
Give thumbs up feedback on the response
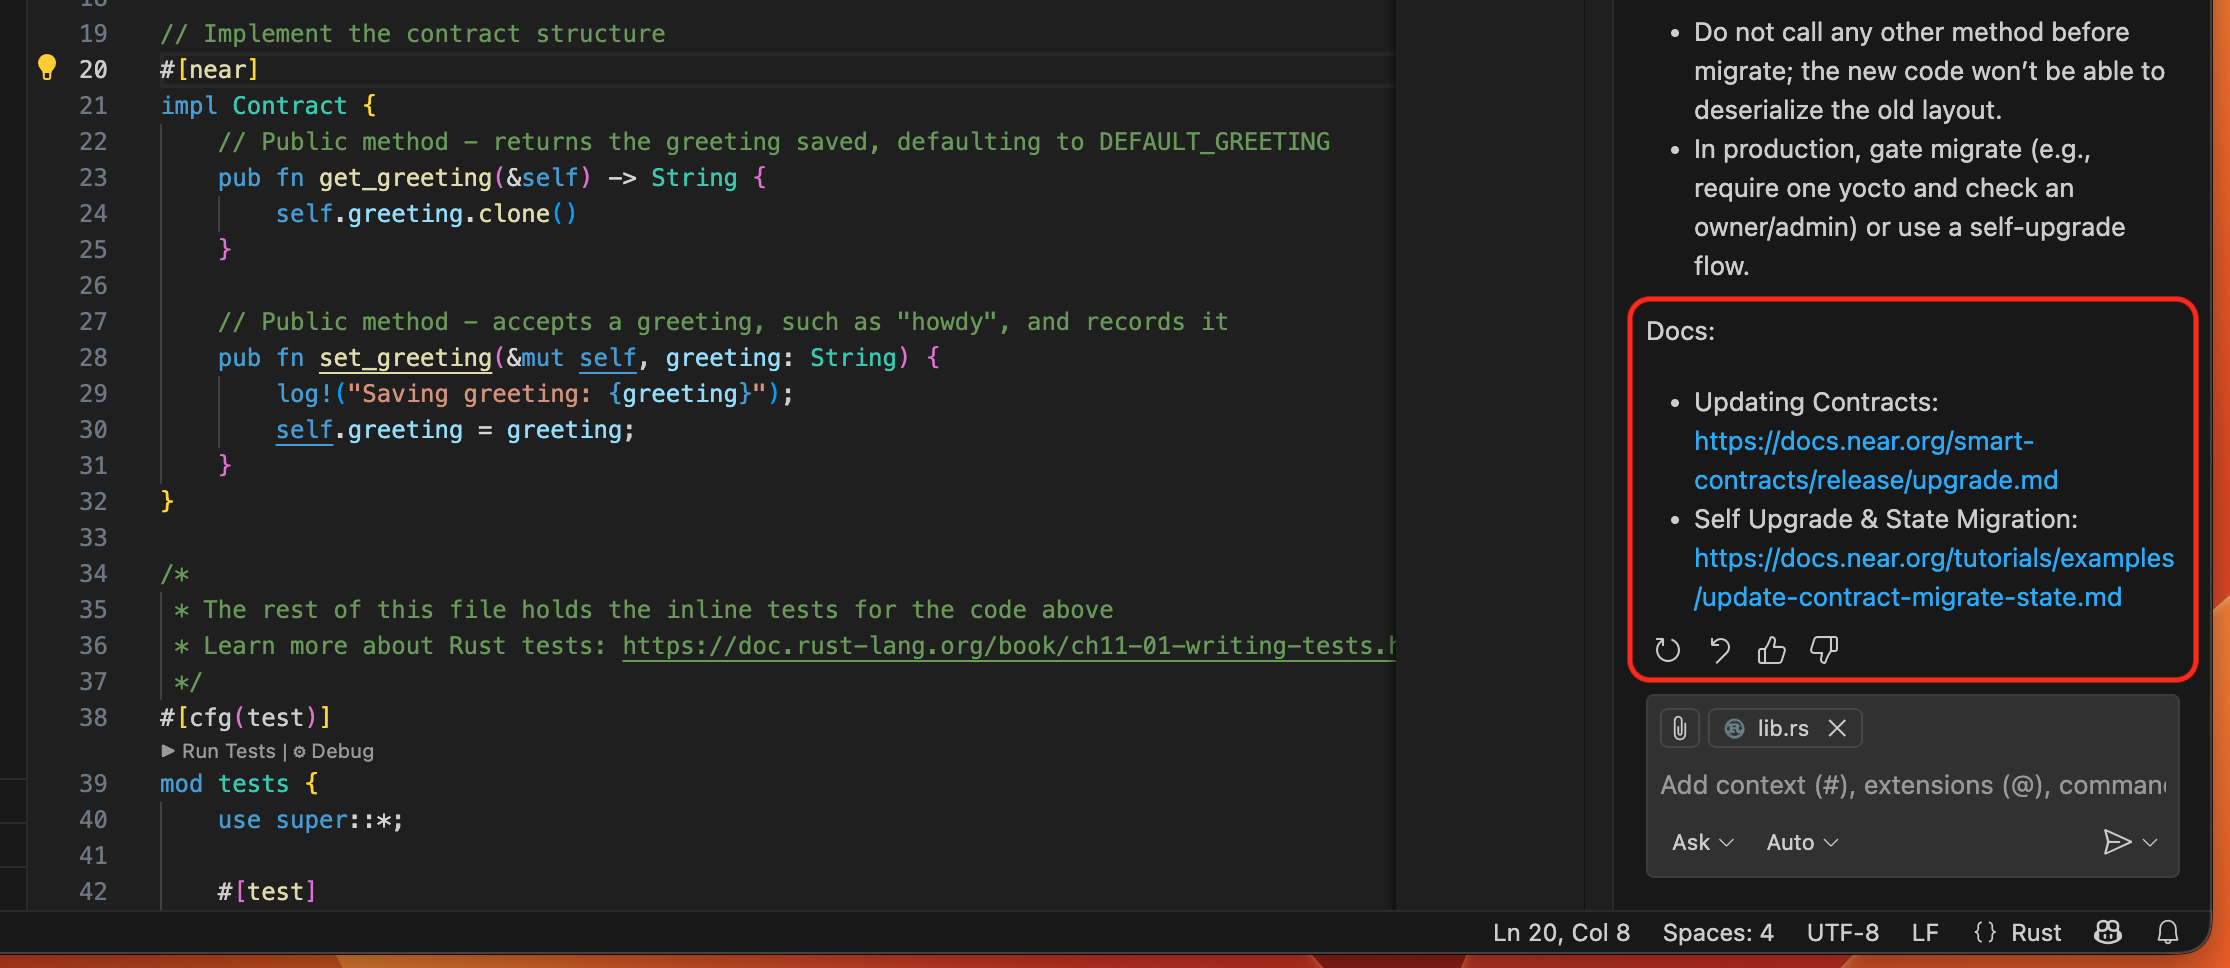1771,649
